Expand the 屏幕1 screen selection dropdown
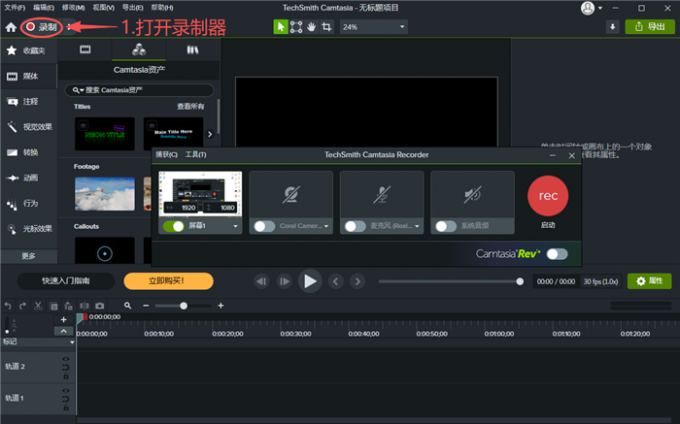680x424 pixels. point(235,226)
